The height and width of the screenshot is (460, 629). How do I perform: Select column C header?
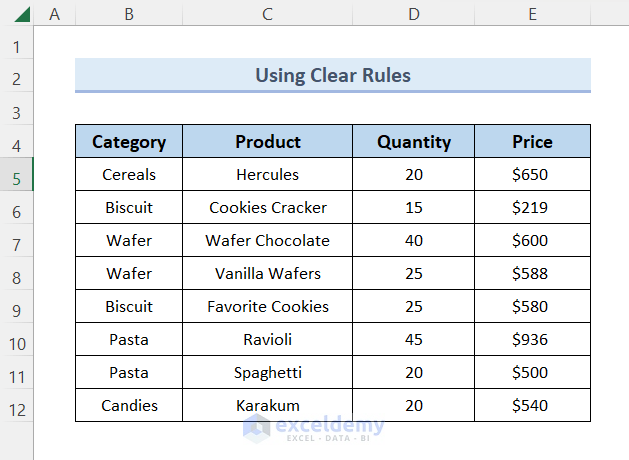(267, 13)
